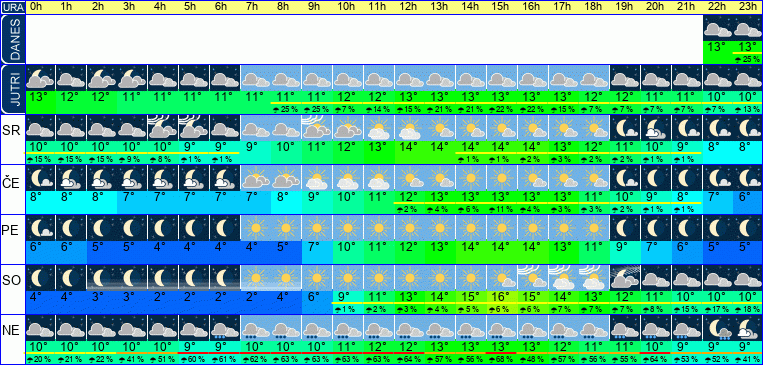Click the SR 4h windy cloud icon
The width and height of the screenshot is (763, 365).
(163, 128)
